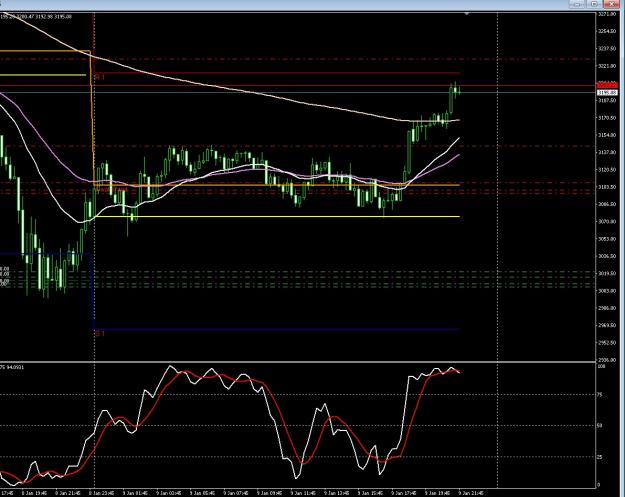Select the long orange horizontal pivot line

tap(277, 185)
